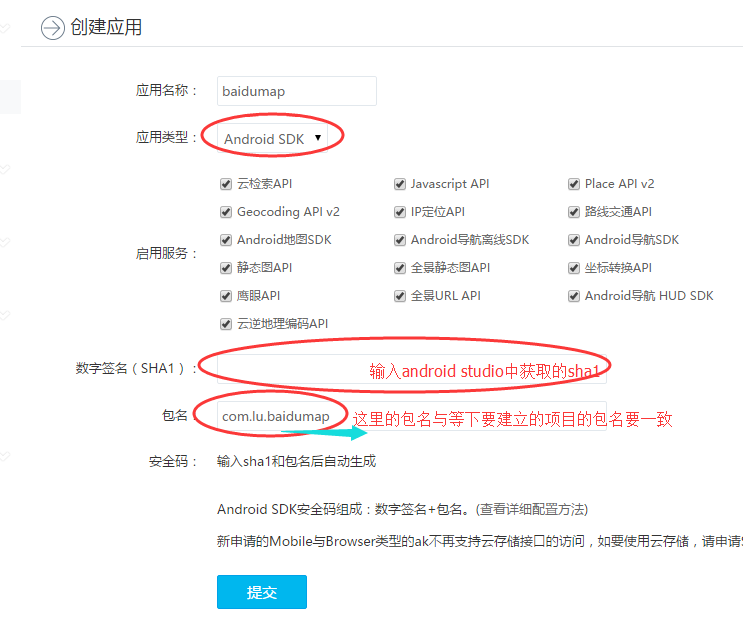The image size is (743, 641).
Task: Click the 创建应用 heading text
Action: [x=106, y=27]
